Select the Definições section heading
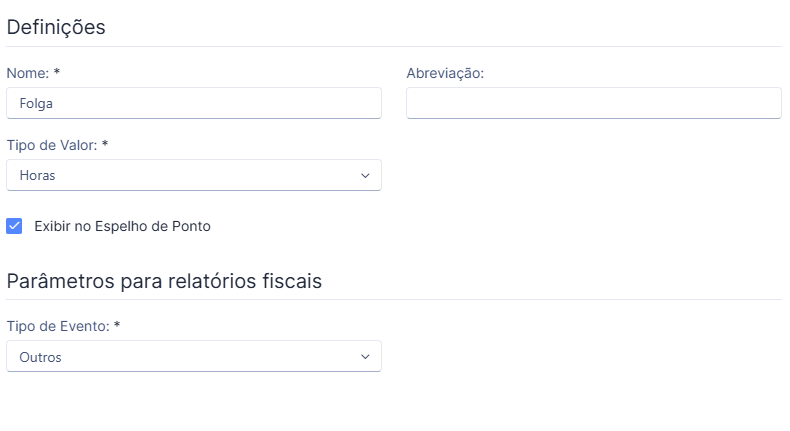The image size is (790, 431). click(x=56, y=27)
